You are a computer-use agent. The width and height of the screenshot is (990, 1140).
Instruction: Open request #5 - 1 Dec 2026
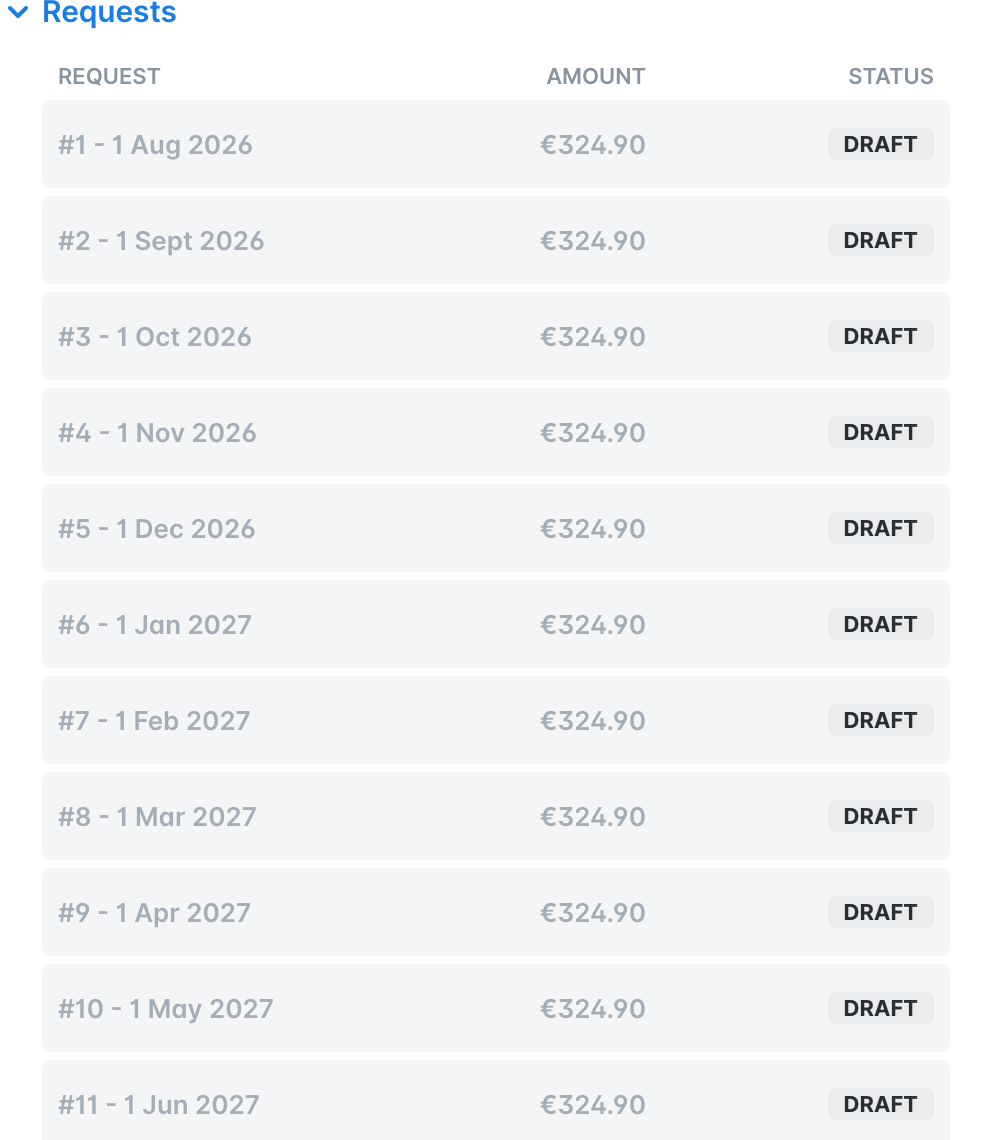coord(496,528)
